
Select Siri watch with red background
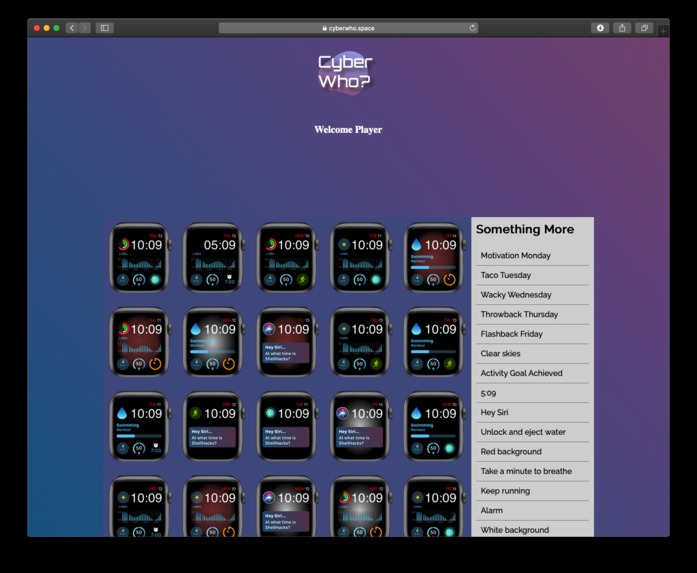[x=288, y=342]
